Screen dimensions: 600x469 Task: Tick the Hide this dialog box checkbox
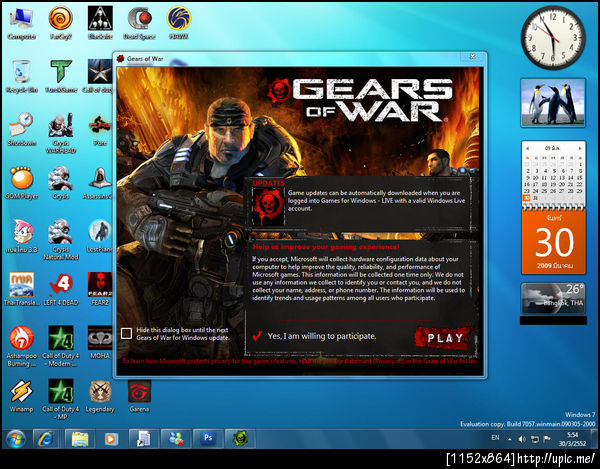click(126, 334)
